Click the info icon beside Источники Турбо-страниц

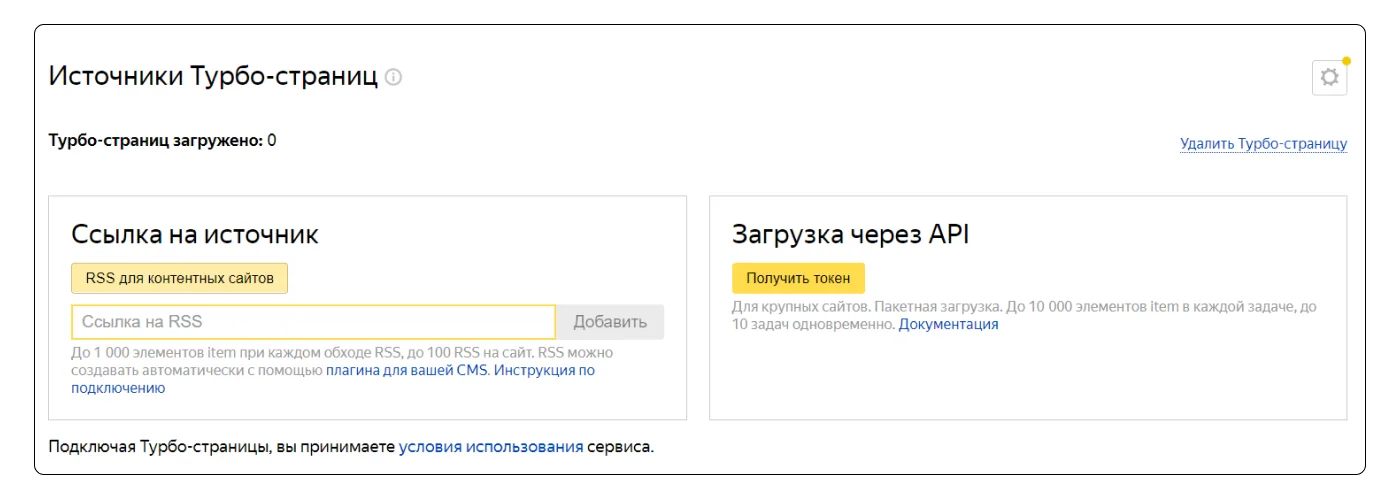394,77
